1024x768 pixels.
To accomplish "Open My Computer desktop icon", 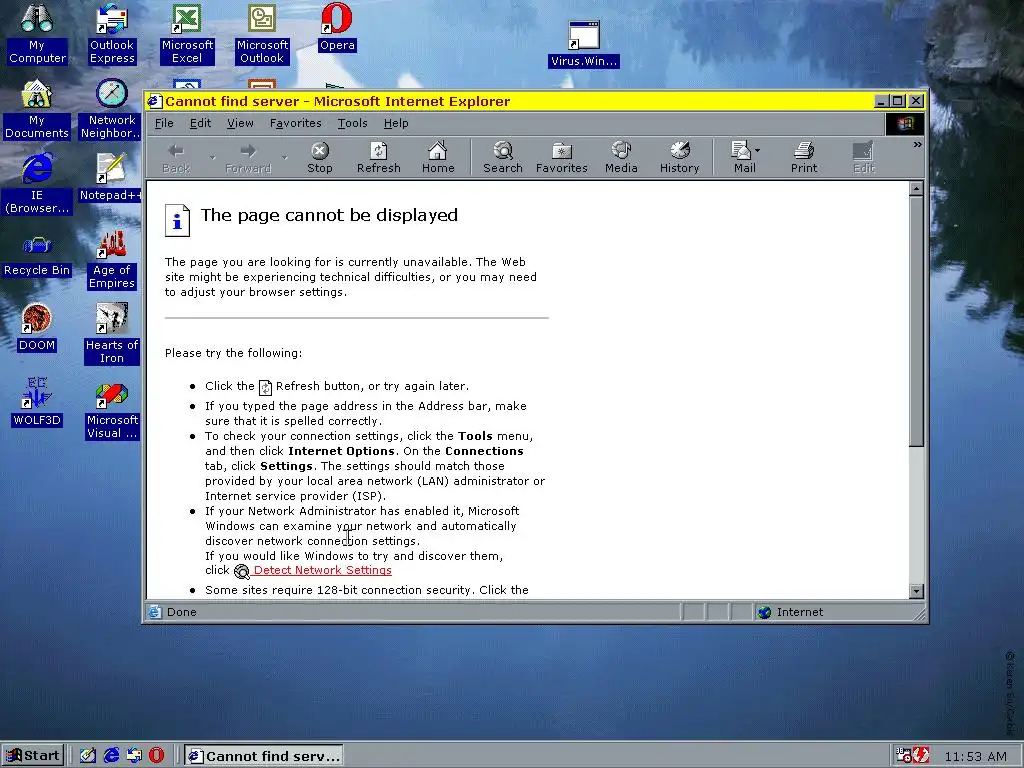I will tap(37, 34).
